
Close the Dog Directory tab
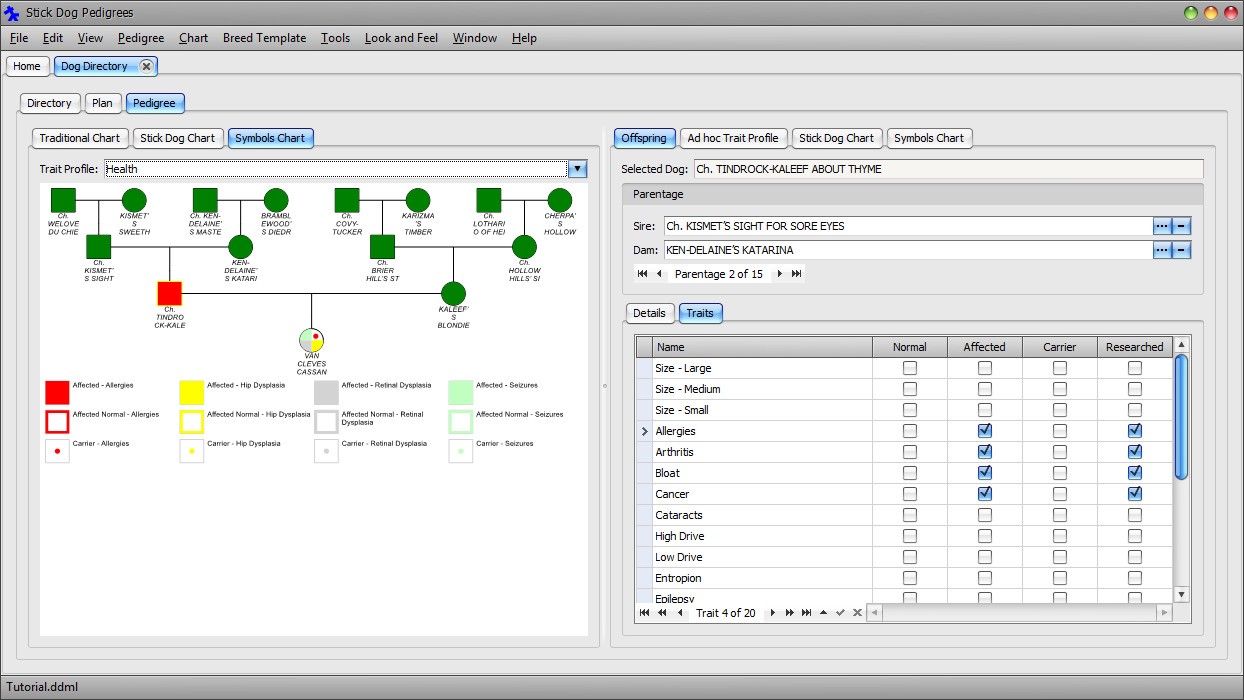[x=146, y=66]
